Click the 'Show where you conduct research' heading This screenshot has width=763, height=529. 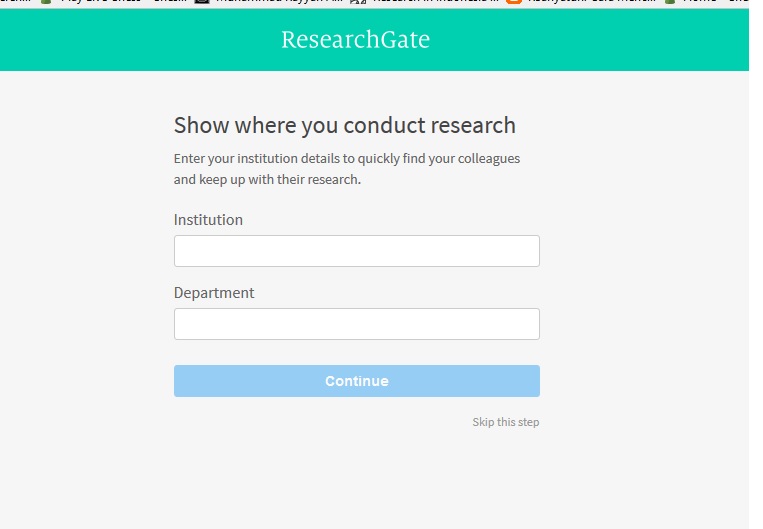click(x=344, y=125)
